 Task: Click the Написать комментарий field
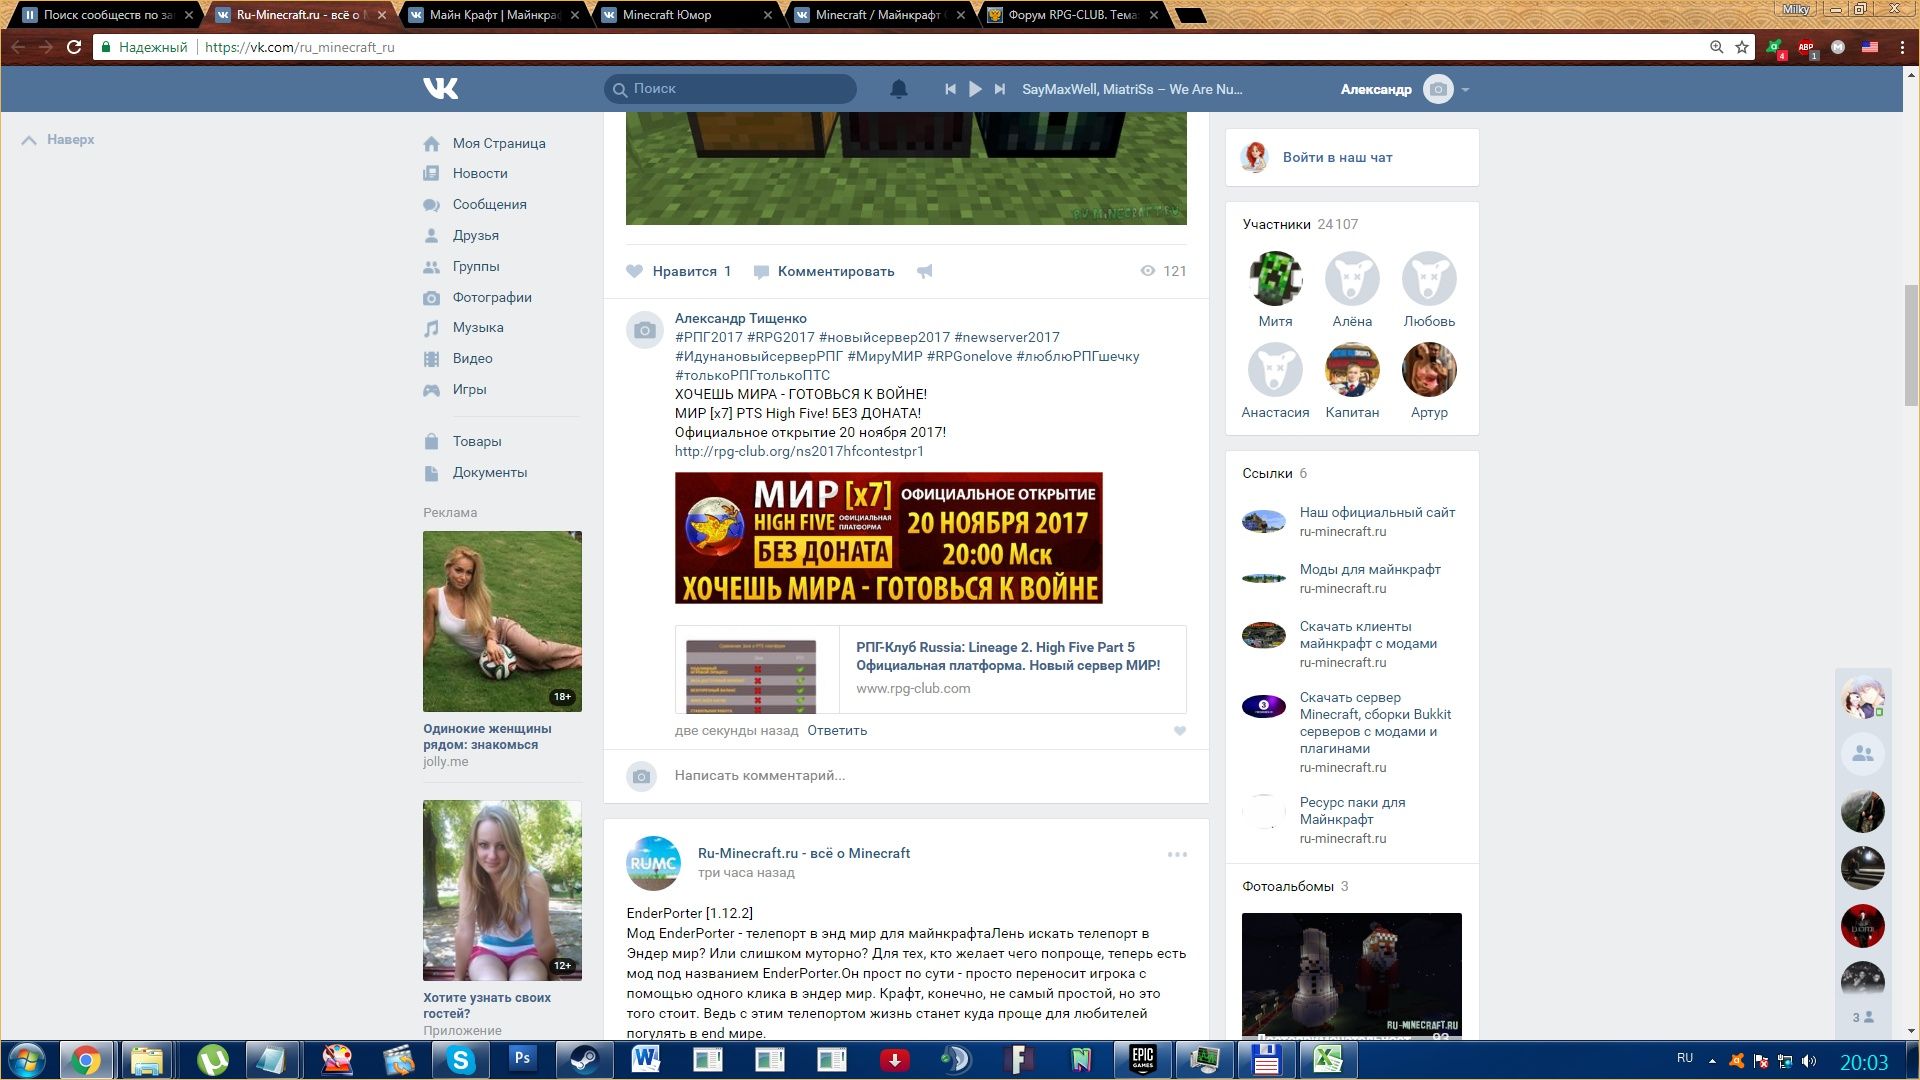[930, 775]
